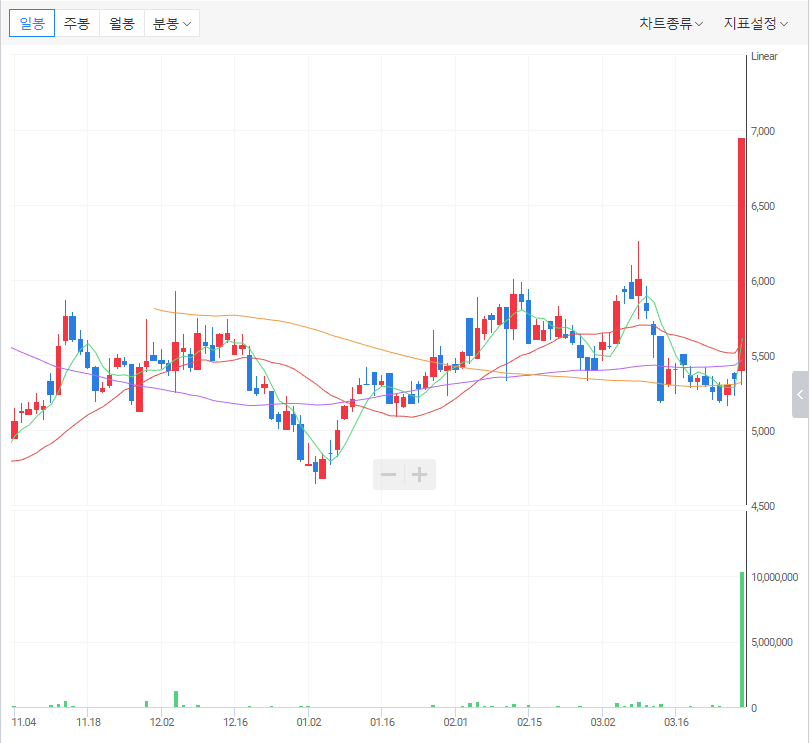Click the 7,000 price axis label
The height and width of the screenshot is (743, 811).
click(763, 131)
